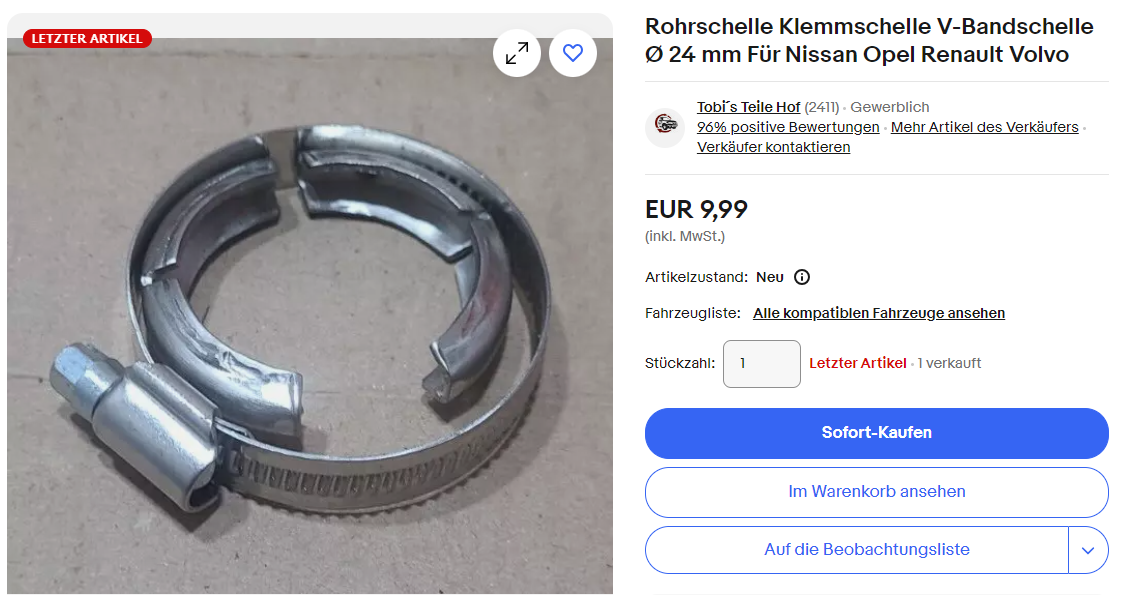Click the pipe clamp product photo
The image size is (1128, 595).
point(309,317)
